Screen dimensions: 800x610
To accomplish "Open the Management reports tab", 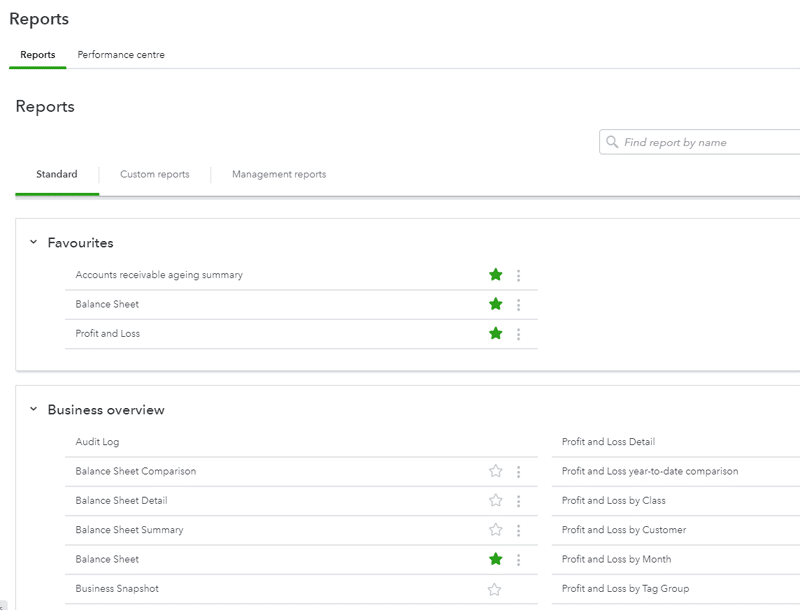I will click(x=279, y=174).
